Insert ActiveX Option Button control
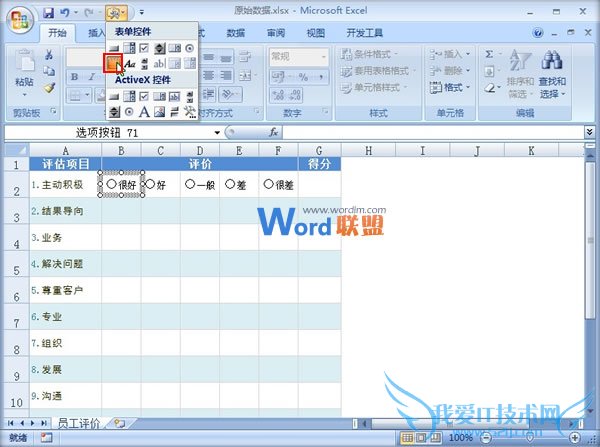 129,112
